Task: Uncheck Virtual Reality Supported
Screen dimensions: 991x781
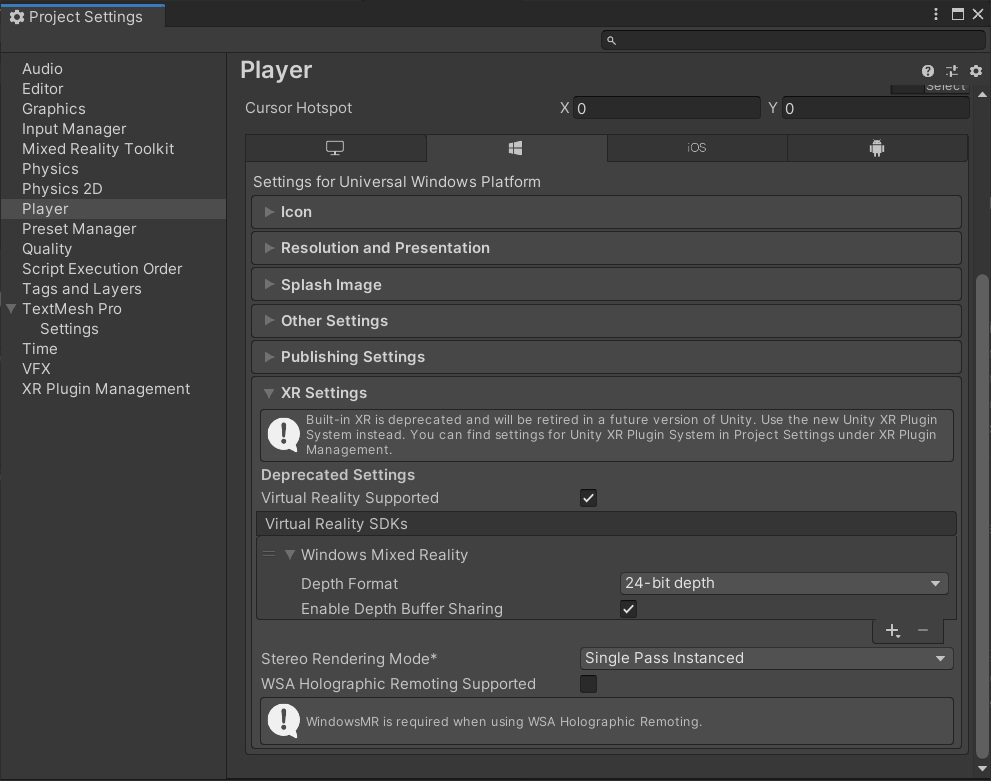Action: click(588, 498)
